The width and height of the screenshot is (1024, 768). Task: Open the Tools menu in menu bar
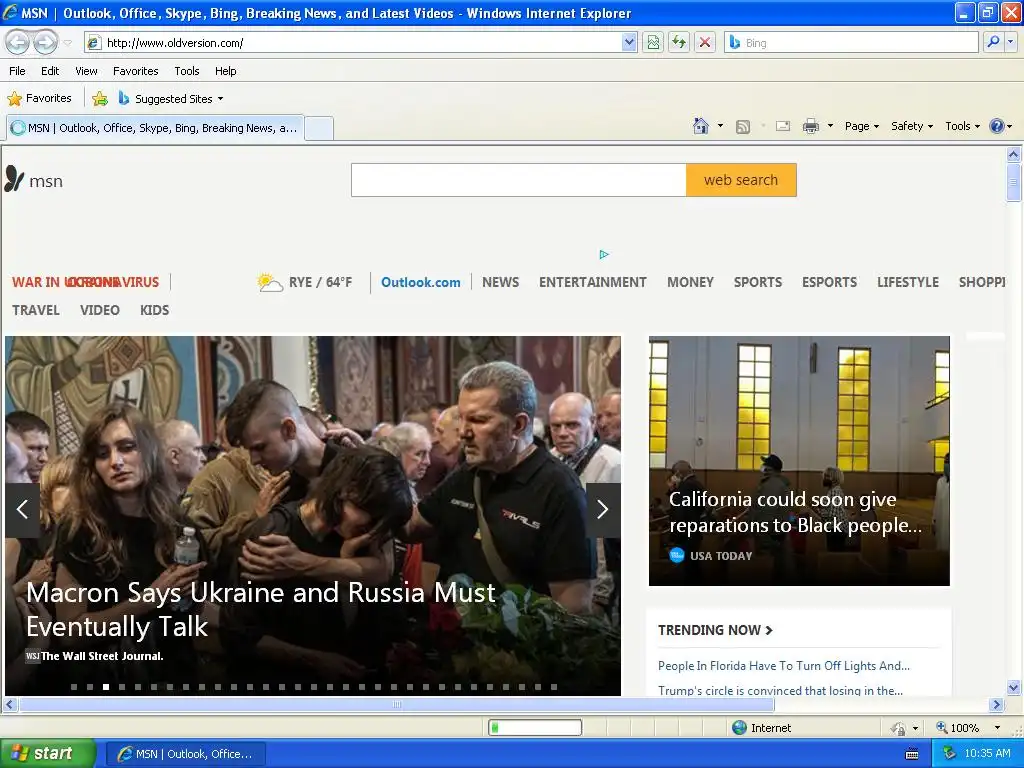pos(186,71)
